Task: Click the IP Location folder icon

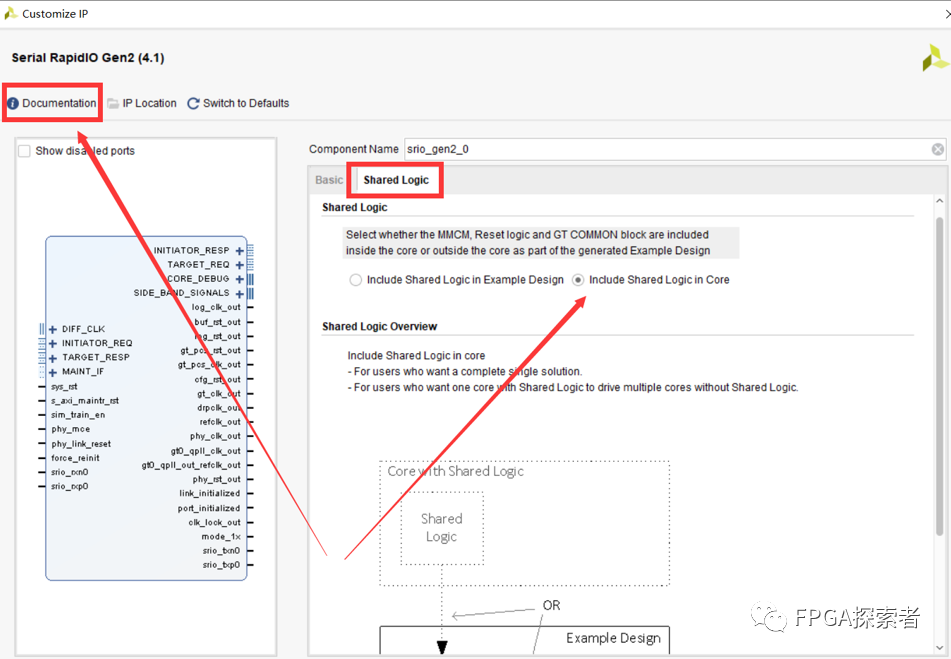Action: (113, 104)
